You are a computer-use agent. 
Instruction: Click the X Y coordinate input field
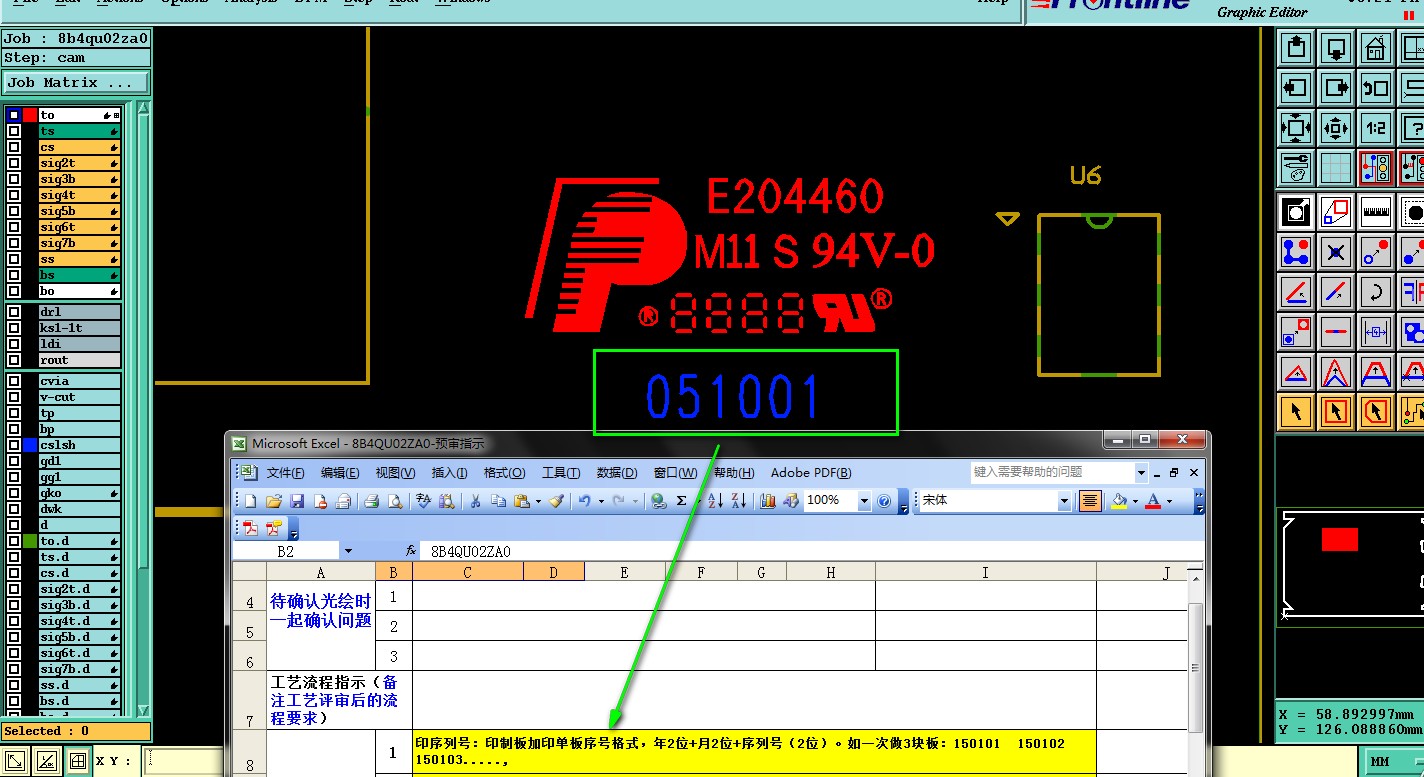click(x=184, y=762)
